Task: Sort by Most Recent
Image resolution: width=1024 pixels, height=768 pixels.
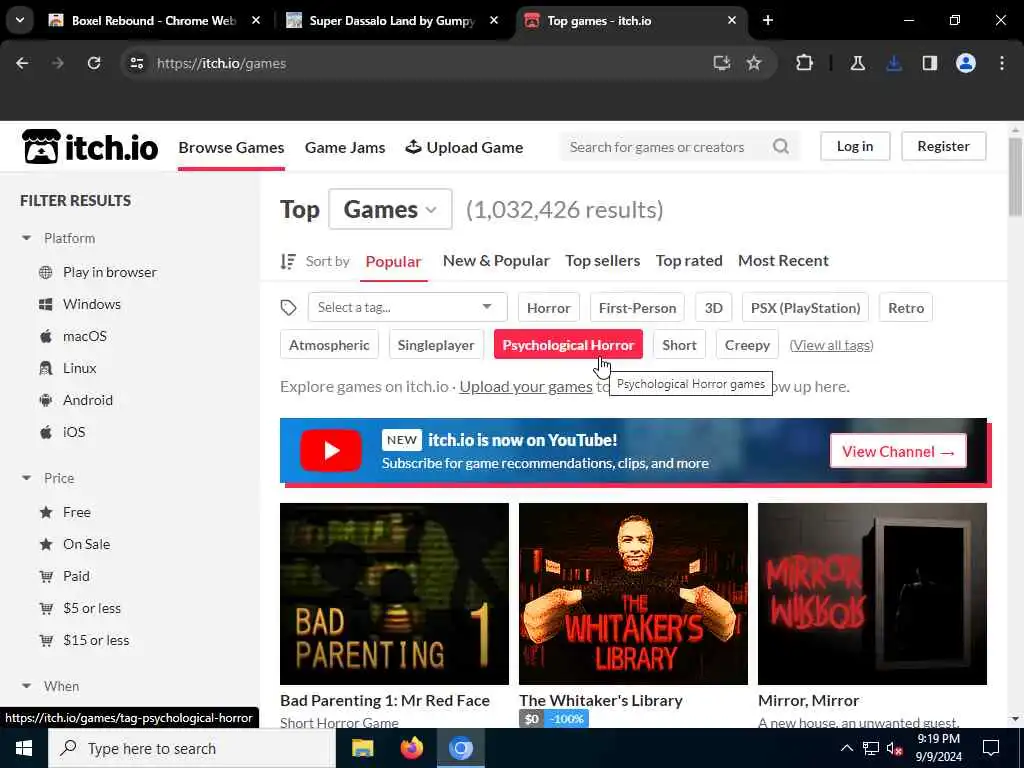Action: [x=783, y=261]
